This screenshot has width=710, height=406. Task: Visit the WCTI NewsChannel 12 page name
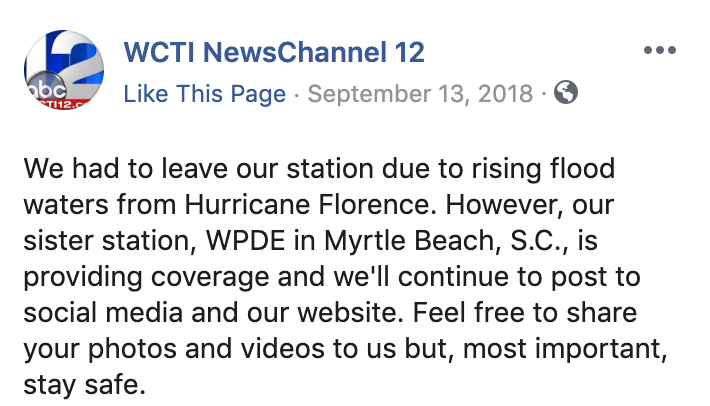tap(274, 52)
